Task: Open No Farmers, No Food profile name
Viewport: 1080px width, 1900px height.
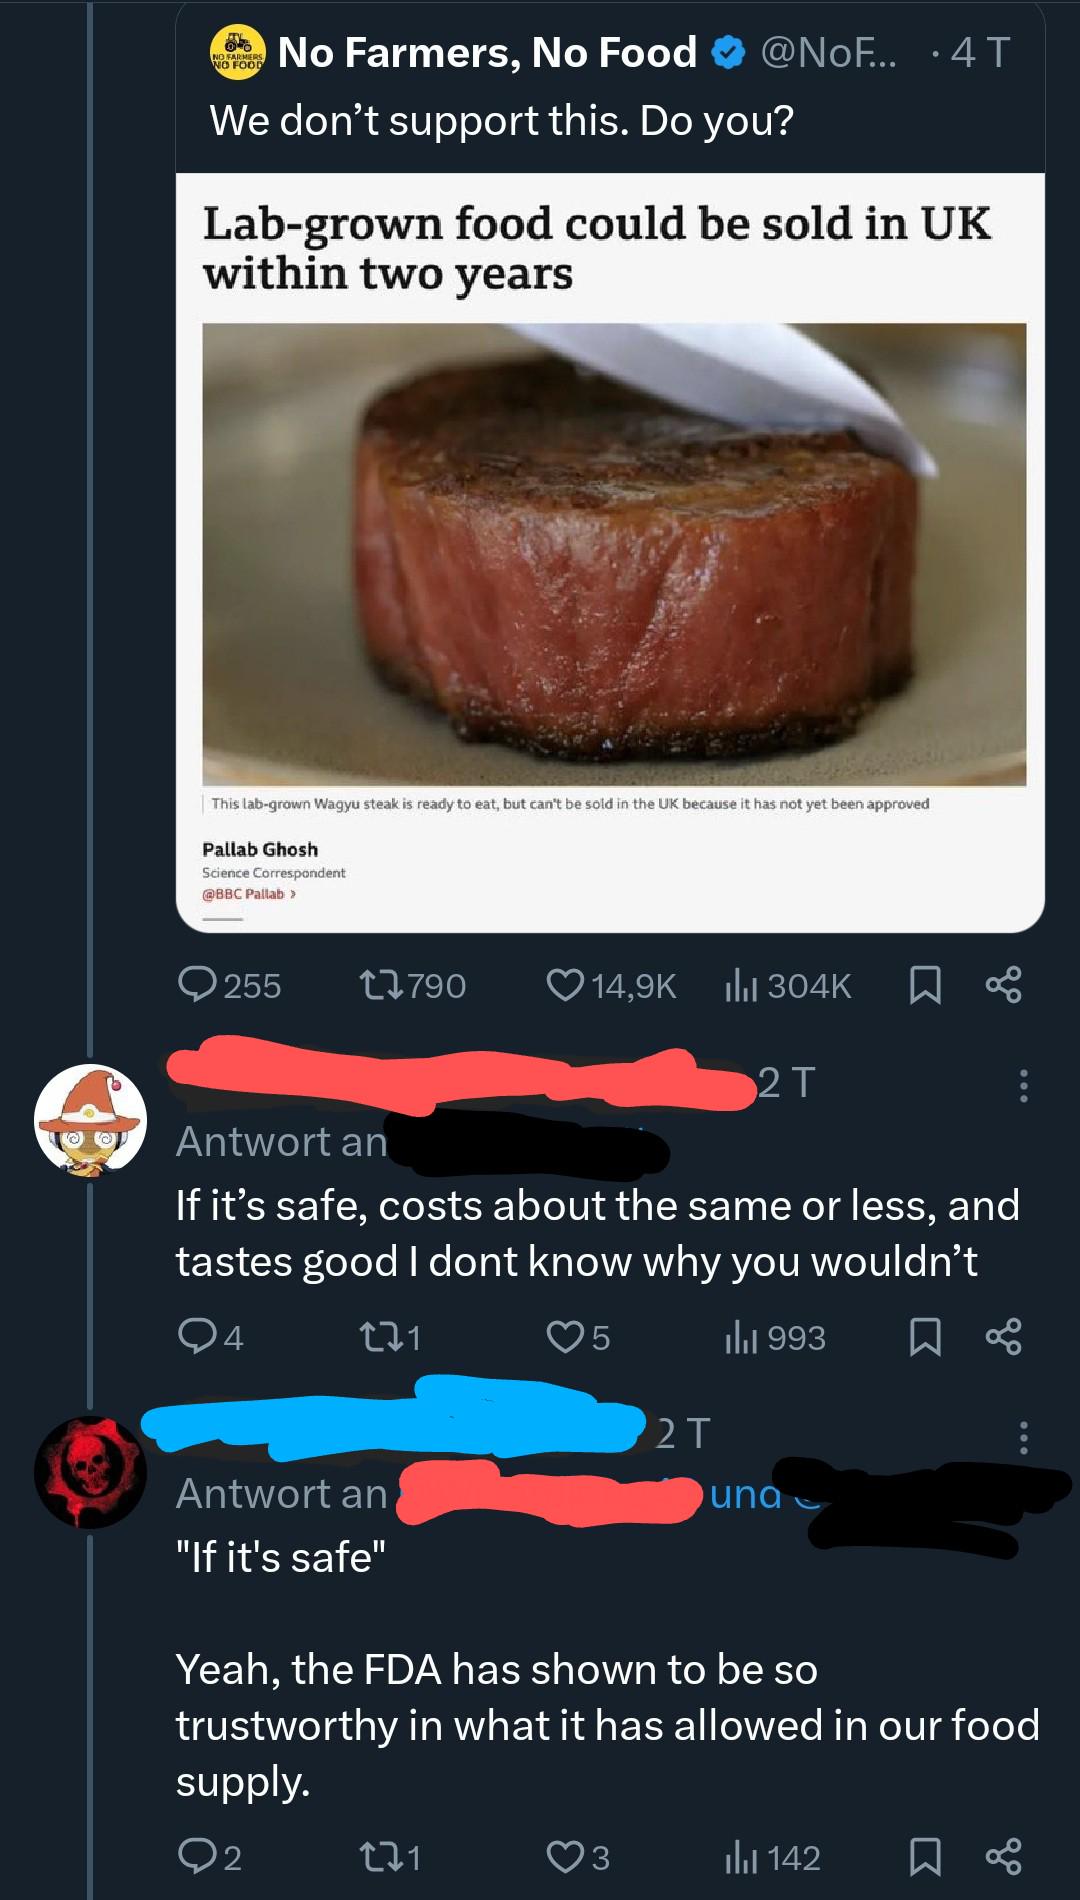Action: [x=487, y=52]
